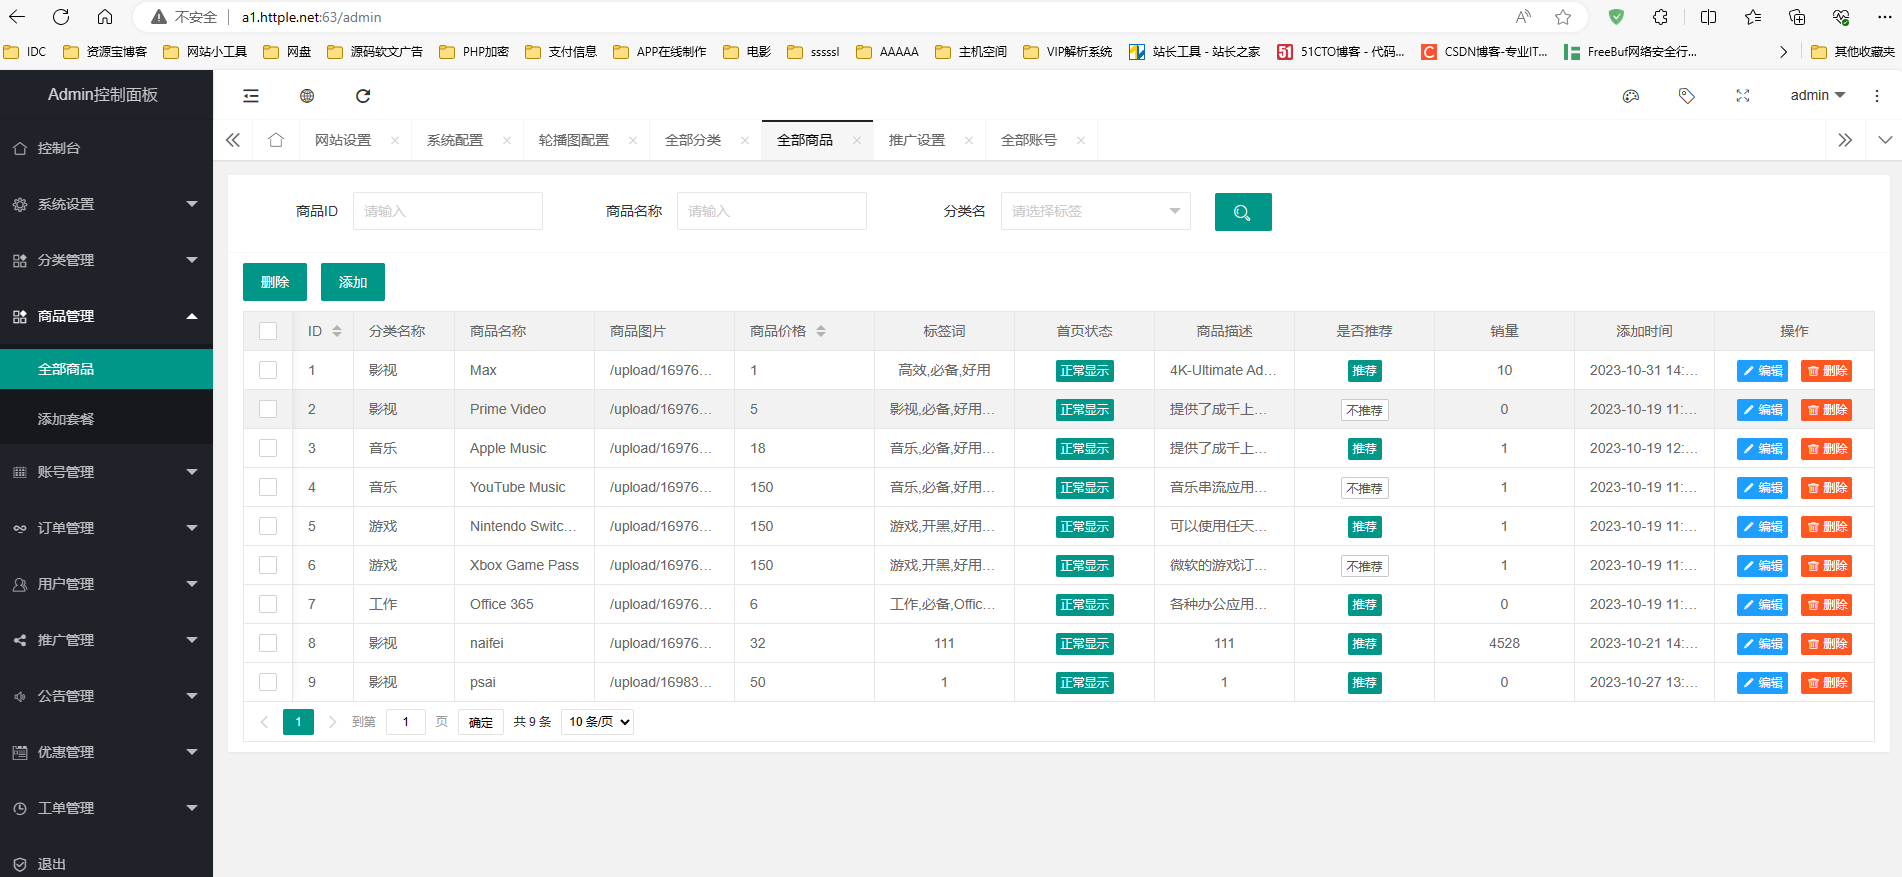The height and width of the screenshot is (877, 1902).
Task: Bookmark page with star icon
Action: tap(1563, 17)
